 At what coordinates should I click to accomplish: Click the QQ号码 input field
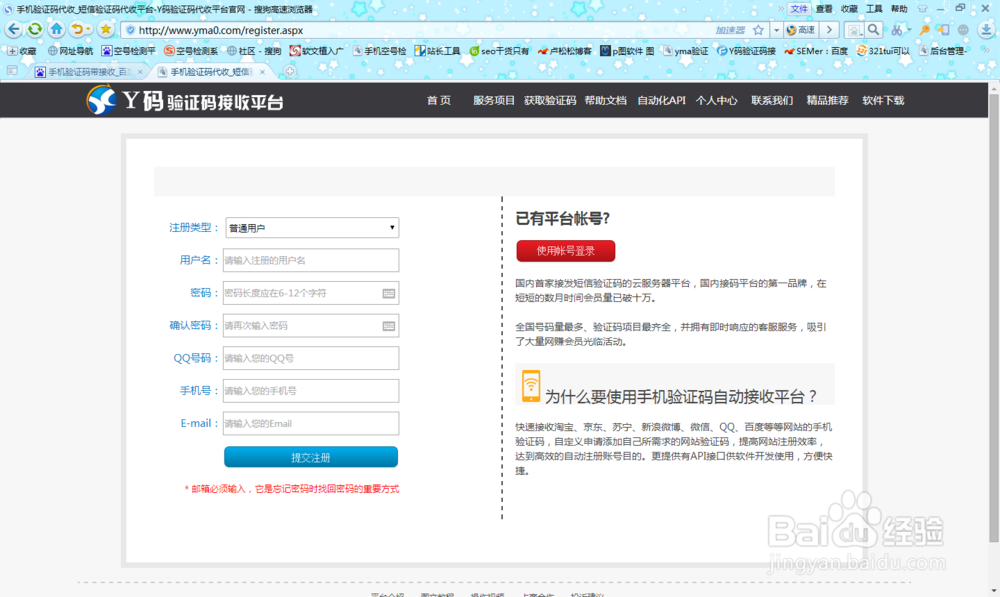311,358
